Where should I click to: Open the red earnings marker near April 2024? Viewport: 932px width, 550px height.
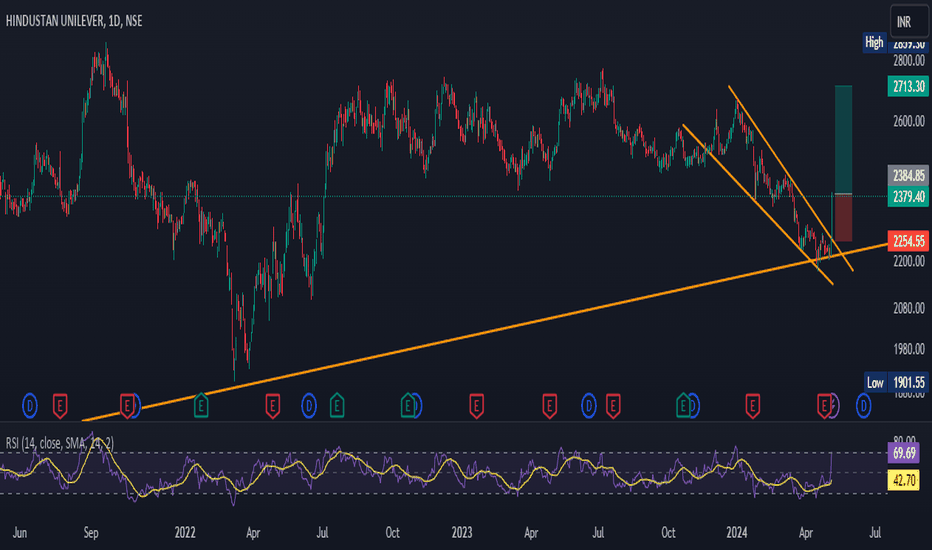[823, 406]
